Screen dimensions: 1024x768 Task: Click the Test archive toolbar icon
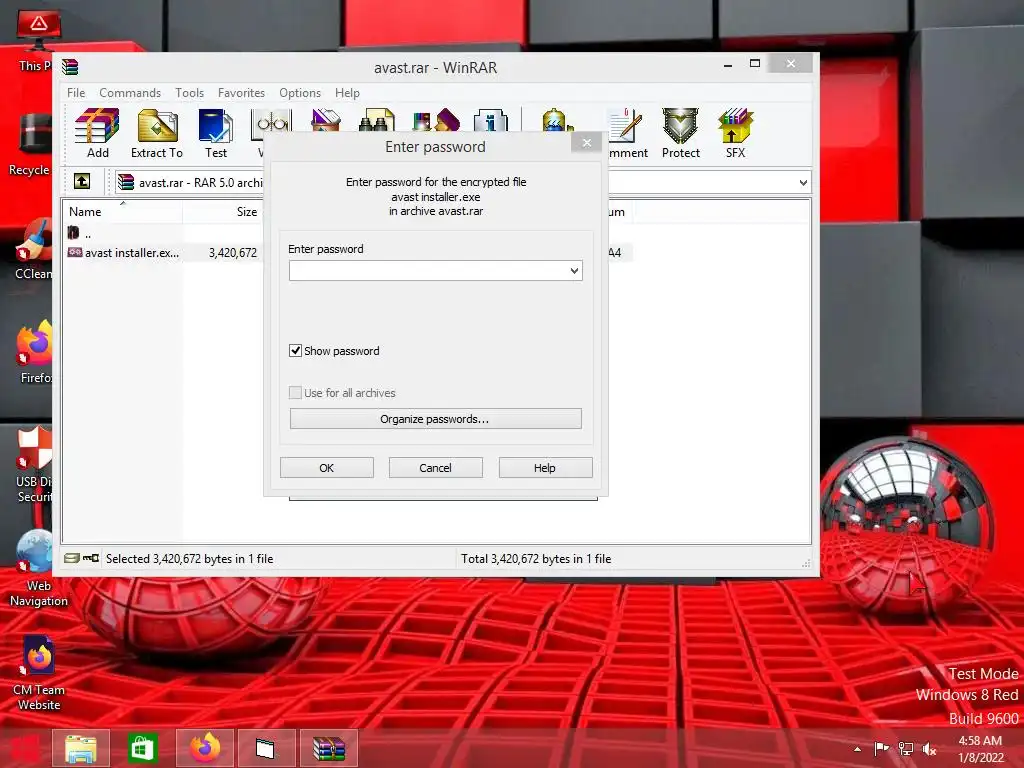tap(216, 133)
